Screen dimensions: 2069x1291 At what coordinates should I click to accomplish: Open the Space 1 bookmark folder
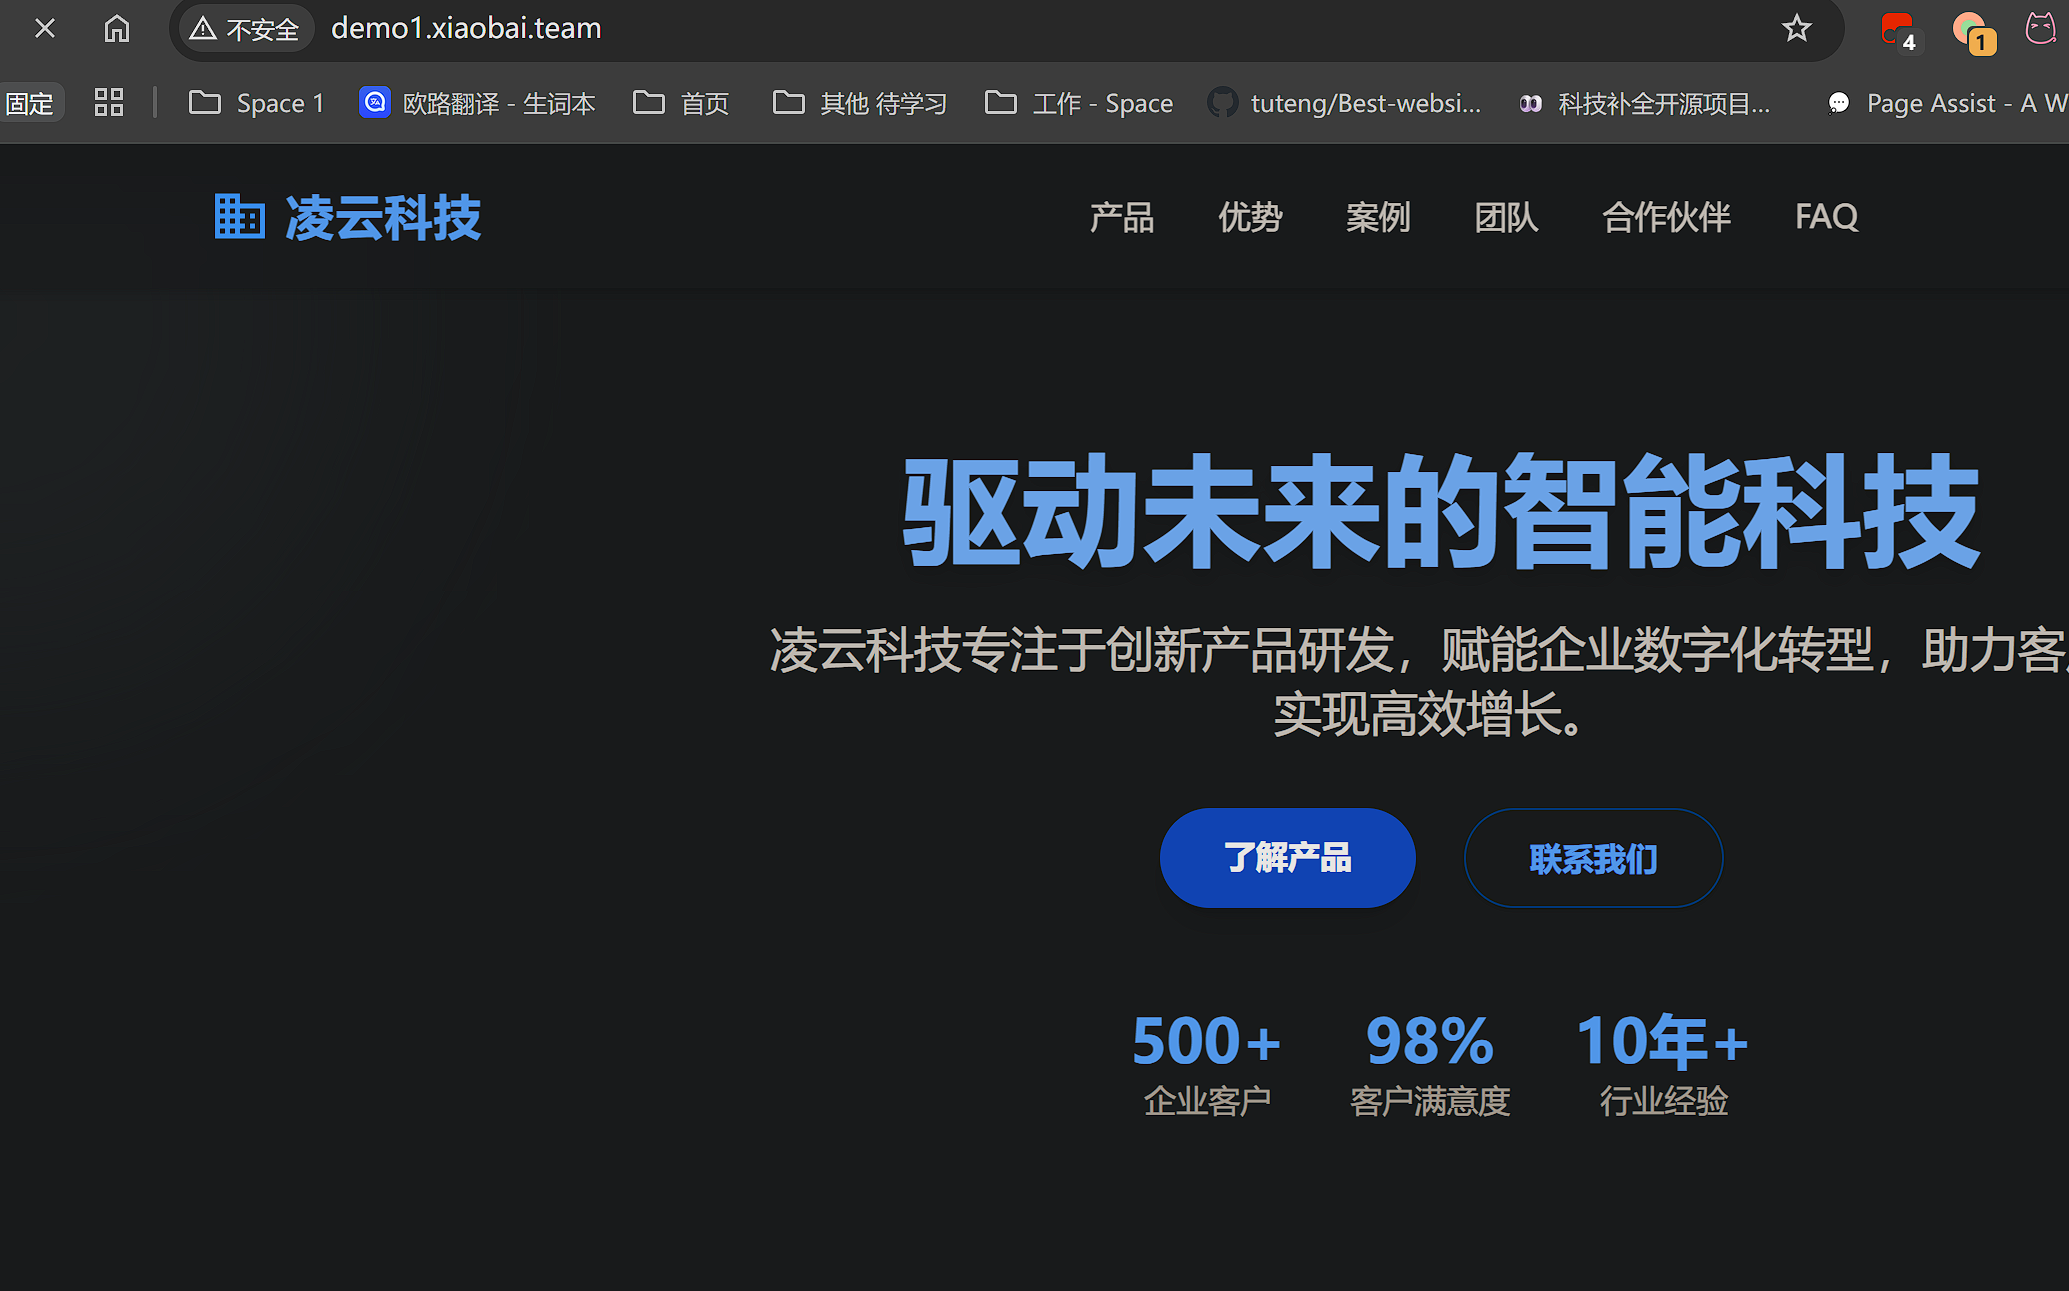tap(257, 103)
